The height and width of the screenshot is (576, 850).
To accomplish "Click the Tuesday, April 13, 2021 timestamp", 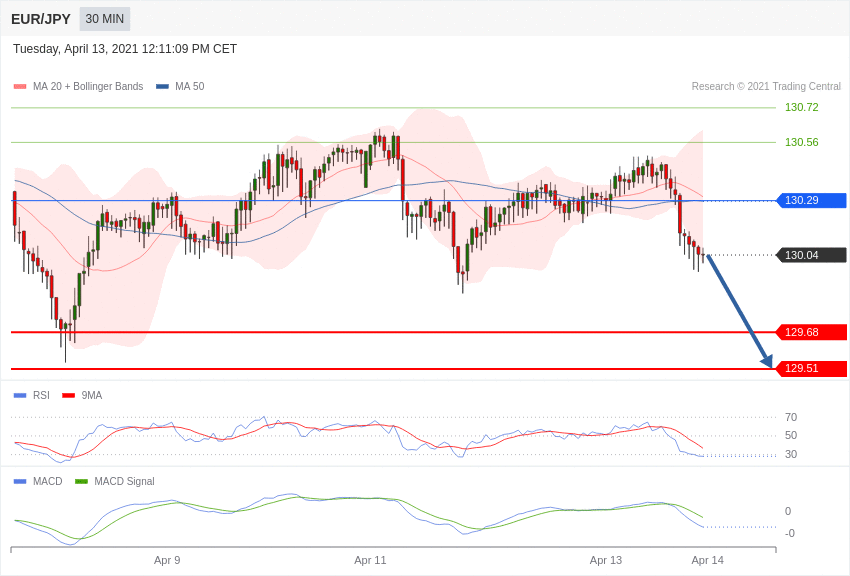I will click(125, 49).
